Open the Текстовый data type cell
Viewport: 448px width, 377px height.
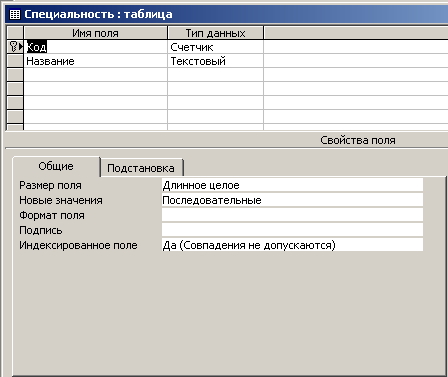(215, 61)
